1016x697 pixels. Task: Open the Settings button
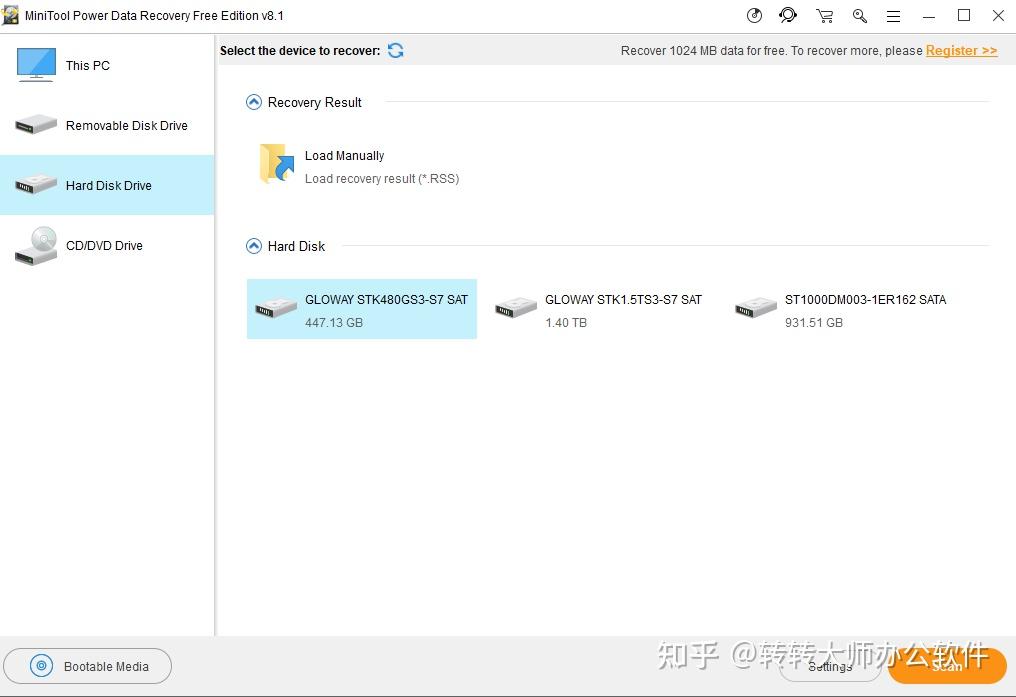[830, 667]
